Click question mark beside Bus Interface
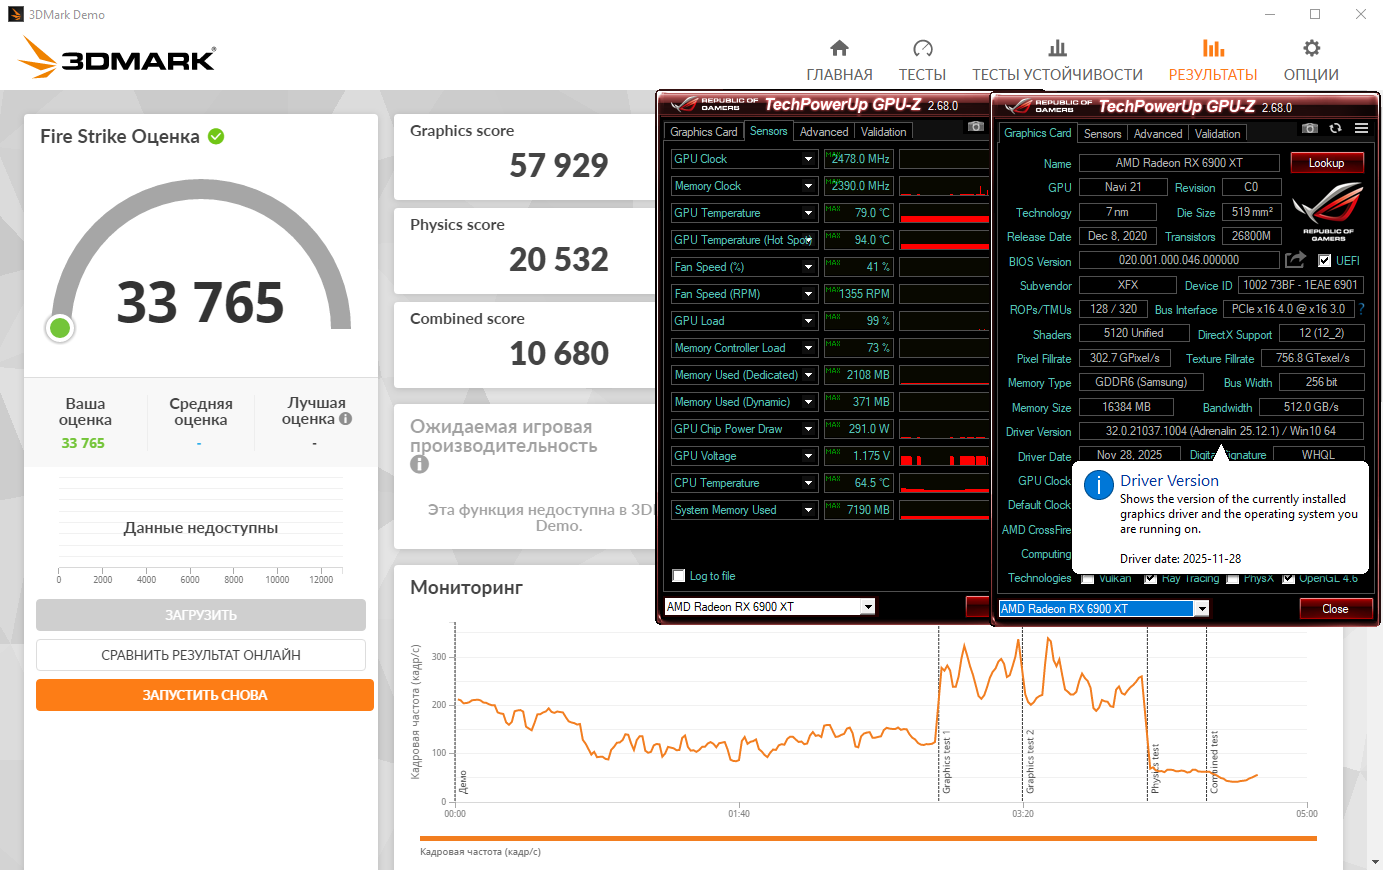1383x870 pixels. coord(1361,309)
